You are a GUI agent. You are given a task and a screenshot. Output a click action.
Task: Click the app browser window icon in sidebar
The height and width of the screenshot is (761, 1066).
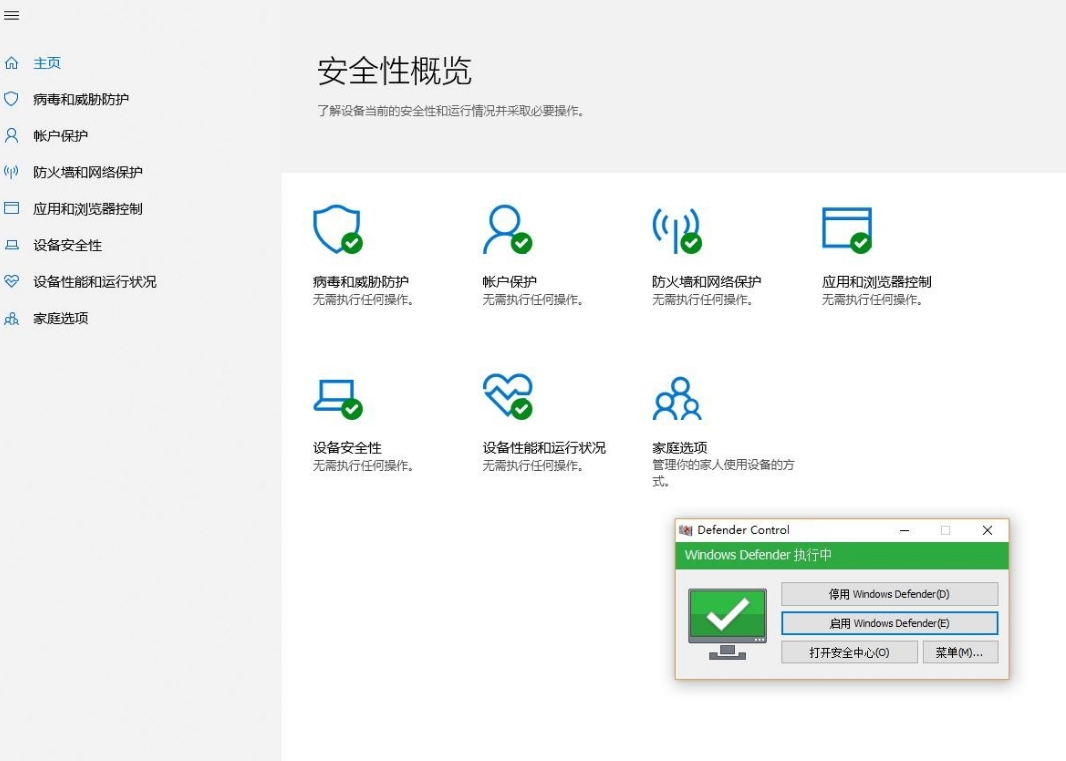pos(12,208)
